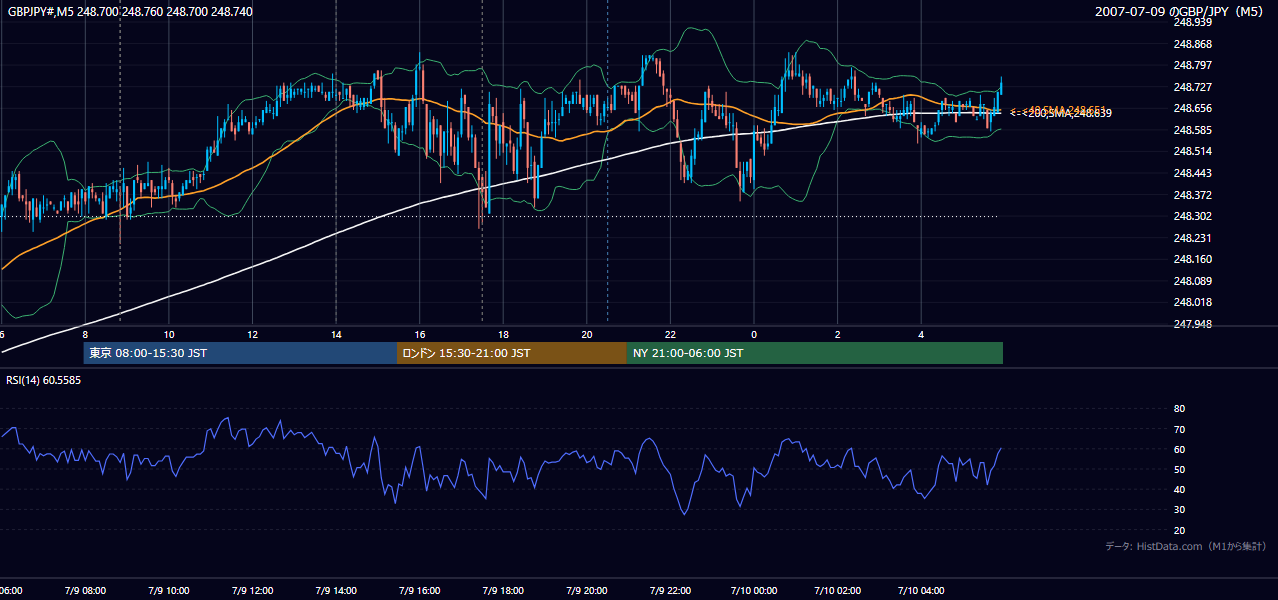The width and height of the screenshot is (1278, 600).
Task: Click the 248.231 price axis label
Action: click(1193, 238)
